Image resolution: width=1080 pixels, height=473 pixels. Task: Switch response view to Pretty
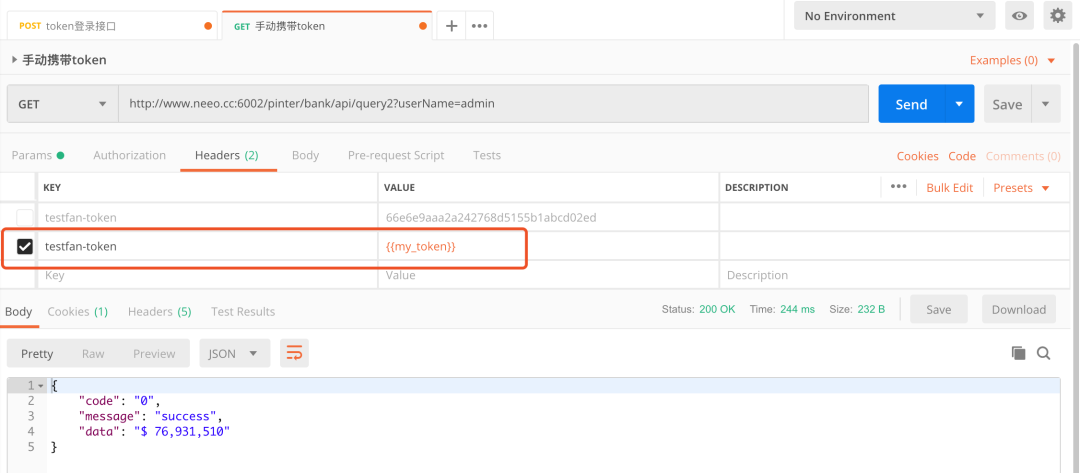pos(37,353)
